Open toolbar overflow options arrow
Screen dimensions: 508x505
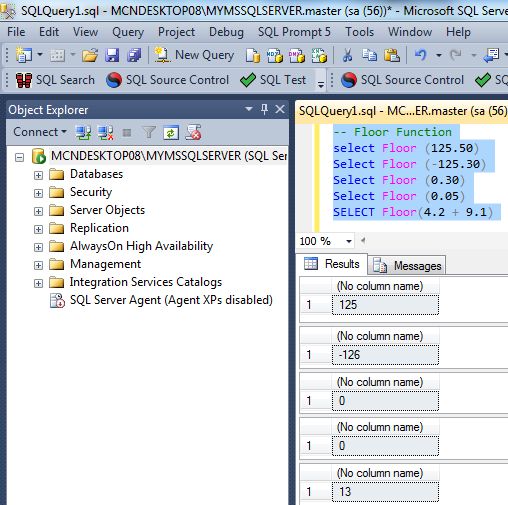tap(321, 84)
